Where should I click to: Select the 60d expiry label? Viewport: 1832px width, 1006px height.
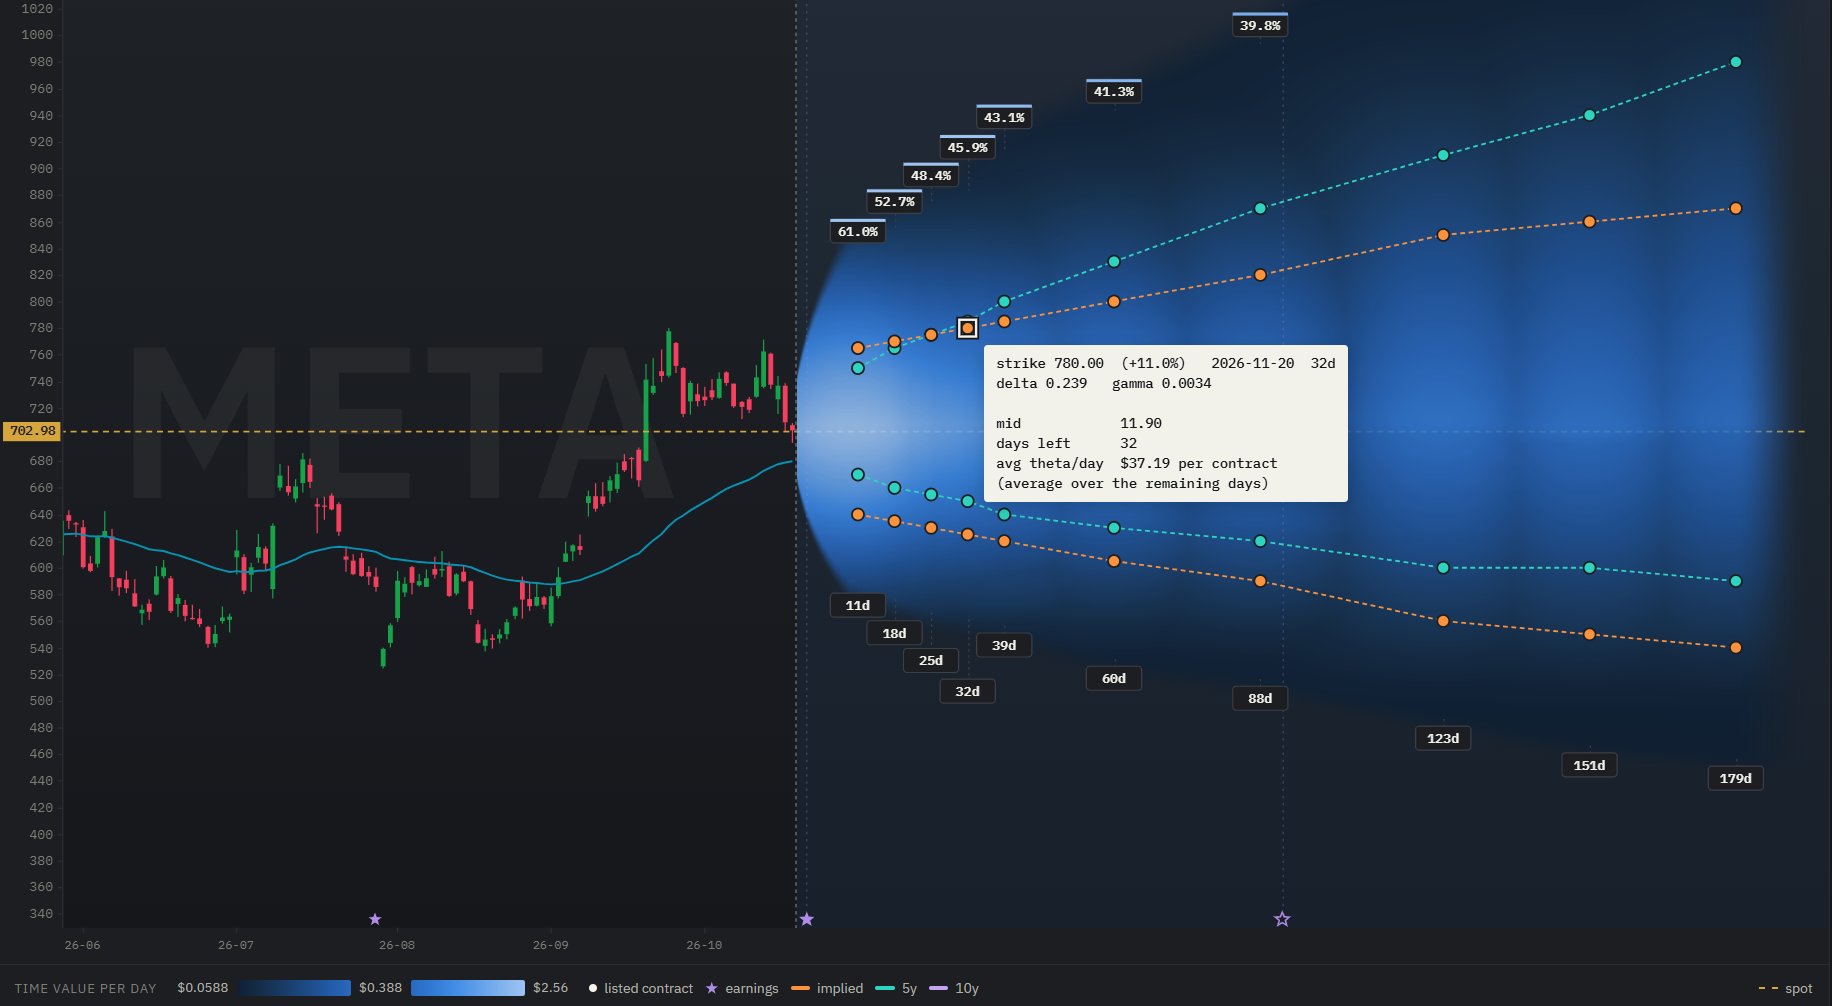[1114, 678]
